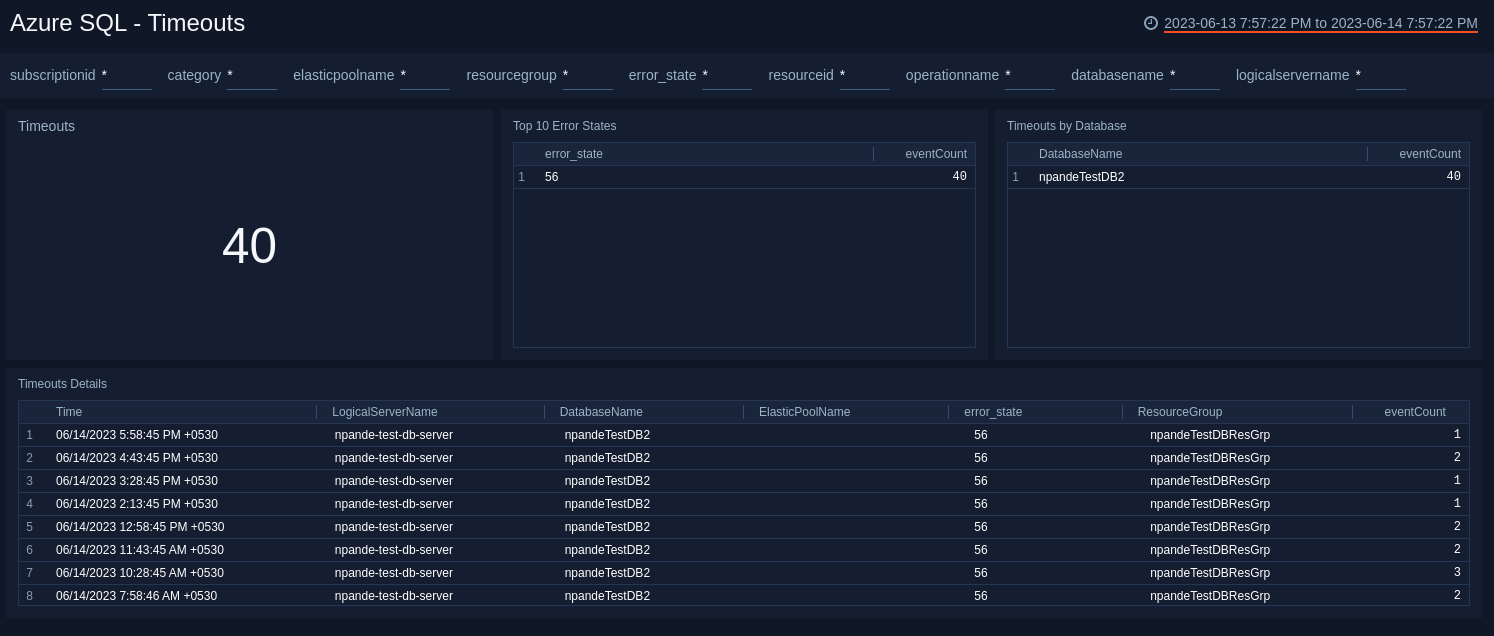1494x636 pixels.
Task: Edit the elasticpoolname filter field
Action: [425, 76]
